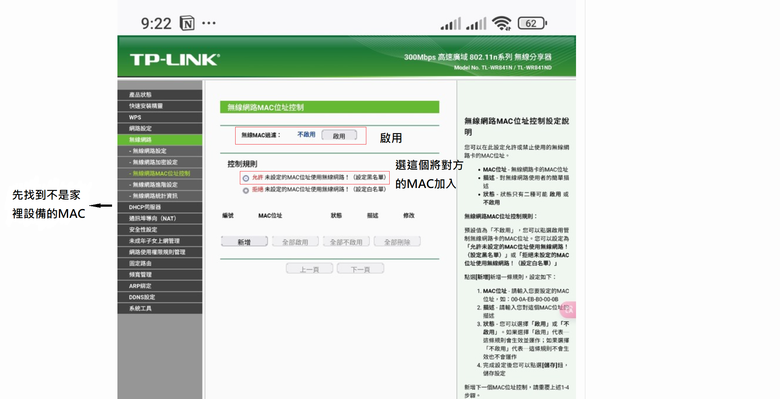Open the 無線網路進階設定 submenu item
Viewport: 780px width, 399px height.
click(x=160, y=185)
